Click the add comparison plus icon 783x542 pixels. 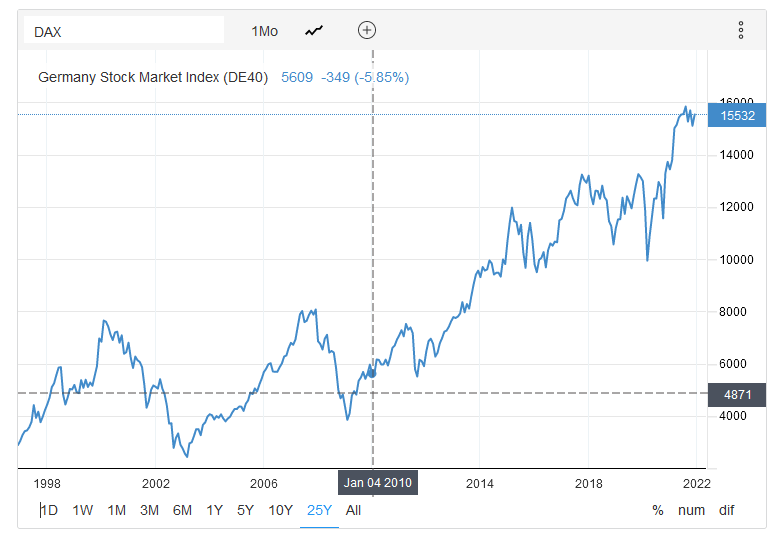[x=367, y=30]
